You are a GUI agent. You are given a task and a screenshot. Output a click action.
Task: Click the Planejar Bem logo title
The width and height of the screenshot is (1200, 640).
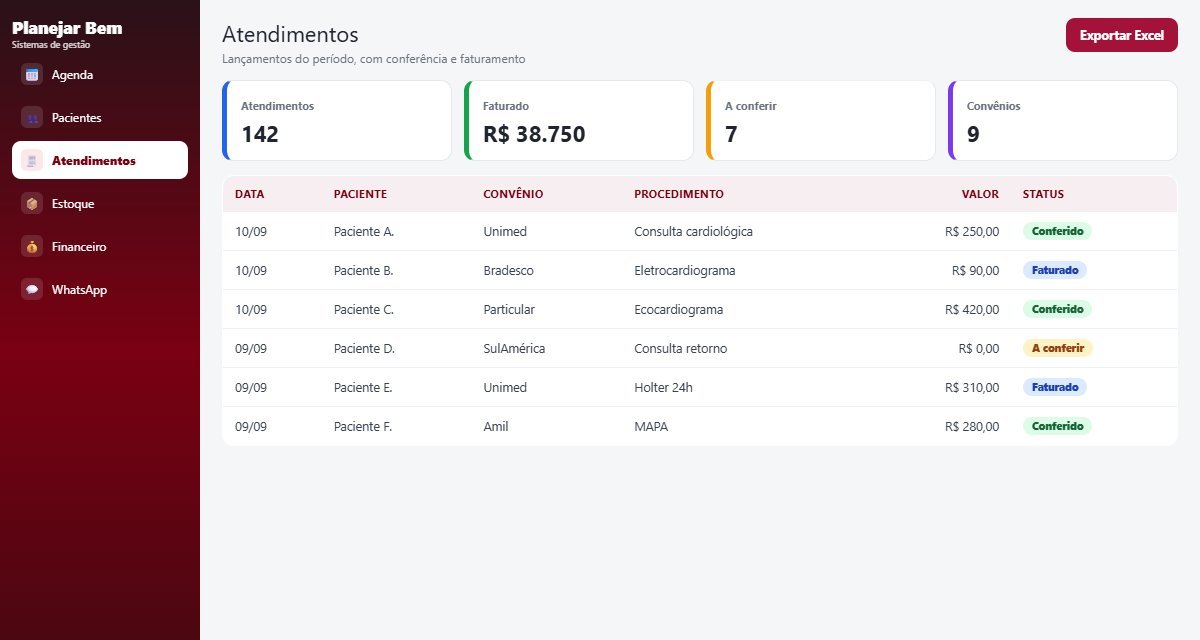point(67,28)
